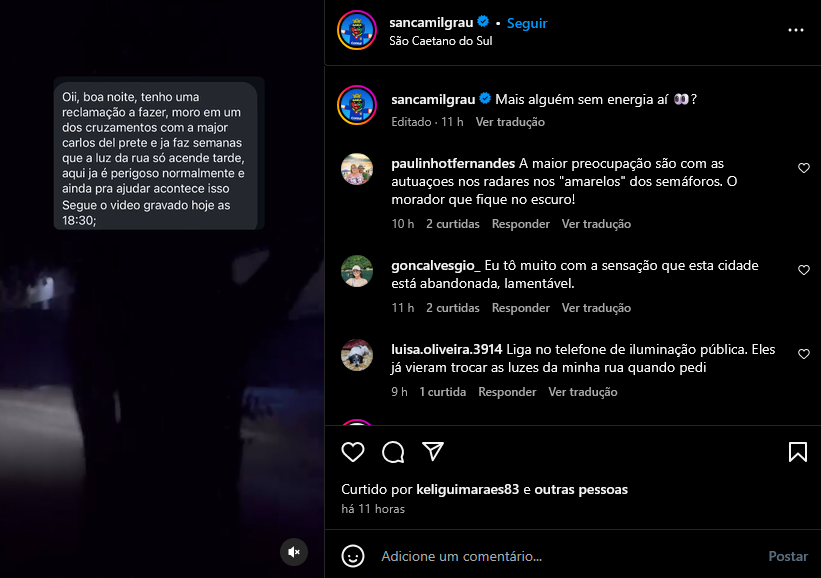Follow sancamilgrau with Seguir
This screenshot has width=821, height=578.
[527, 23]
